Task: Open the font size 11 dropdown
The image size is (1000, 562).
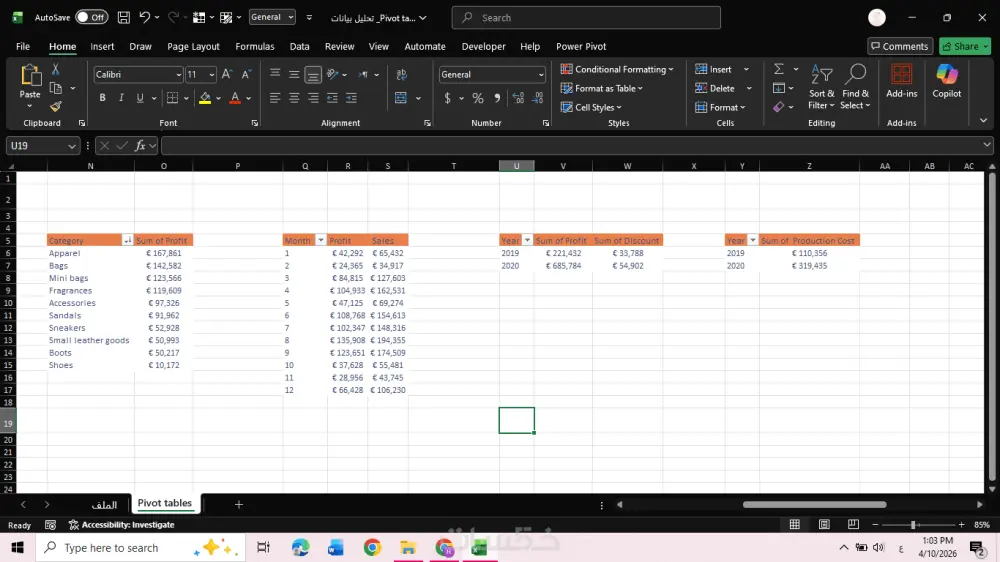Action: click(x=212, y=75)
